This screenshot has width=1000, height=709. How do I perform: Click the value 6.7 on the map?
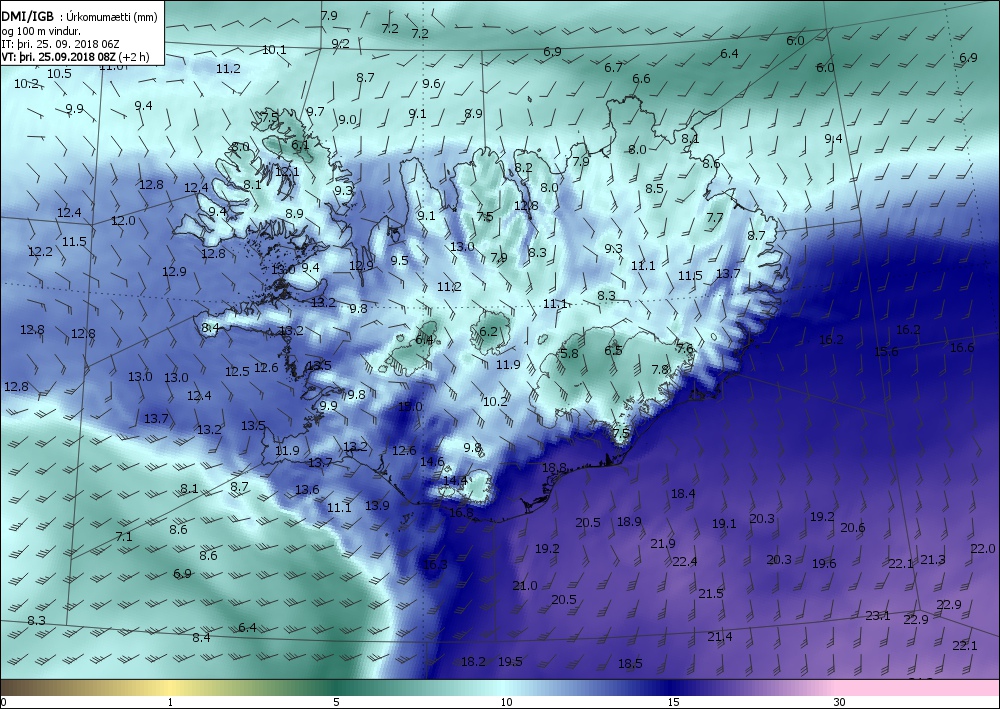click(613, 67)
